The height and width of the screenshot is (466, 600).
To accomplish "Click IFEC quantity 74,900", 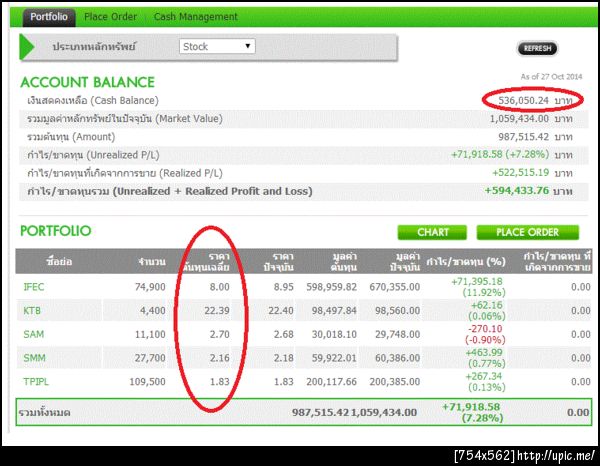I will point(150,287).
